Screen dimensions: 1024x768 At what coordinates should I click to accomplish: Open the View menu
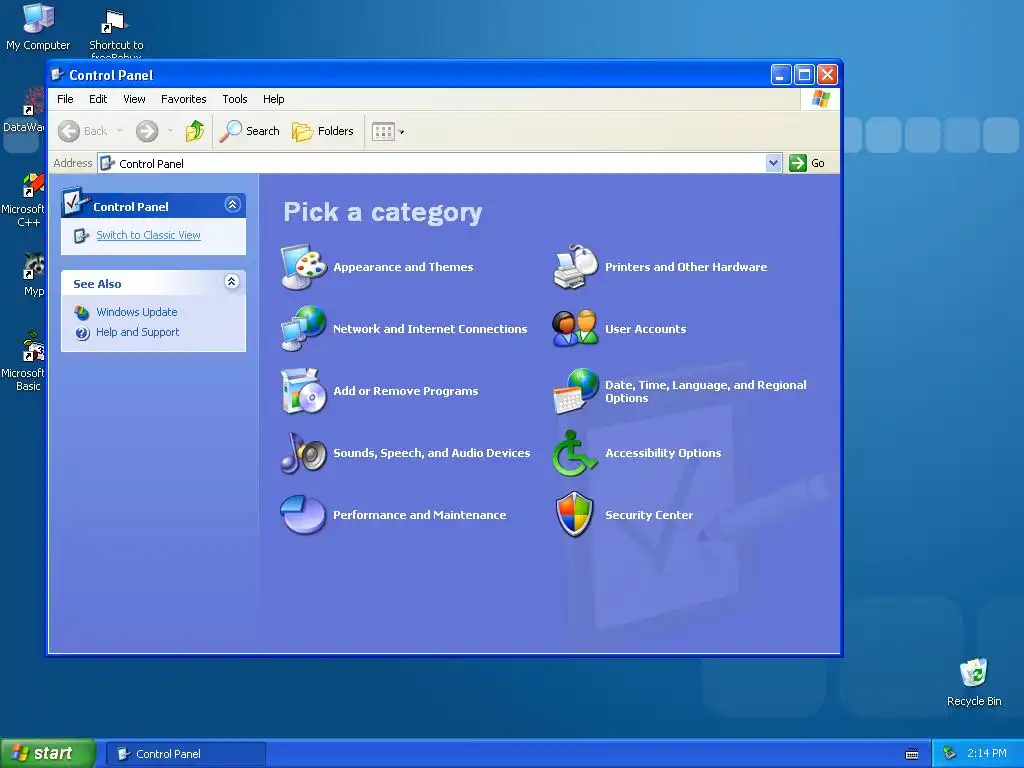tap(135, 99)
